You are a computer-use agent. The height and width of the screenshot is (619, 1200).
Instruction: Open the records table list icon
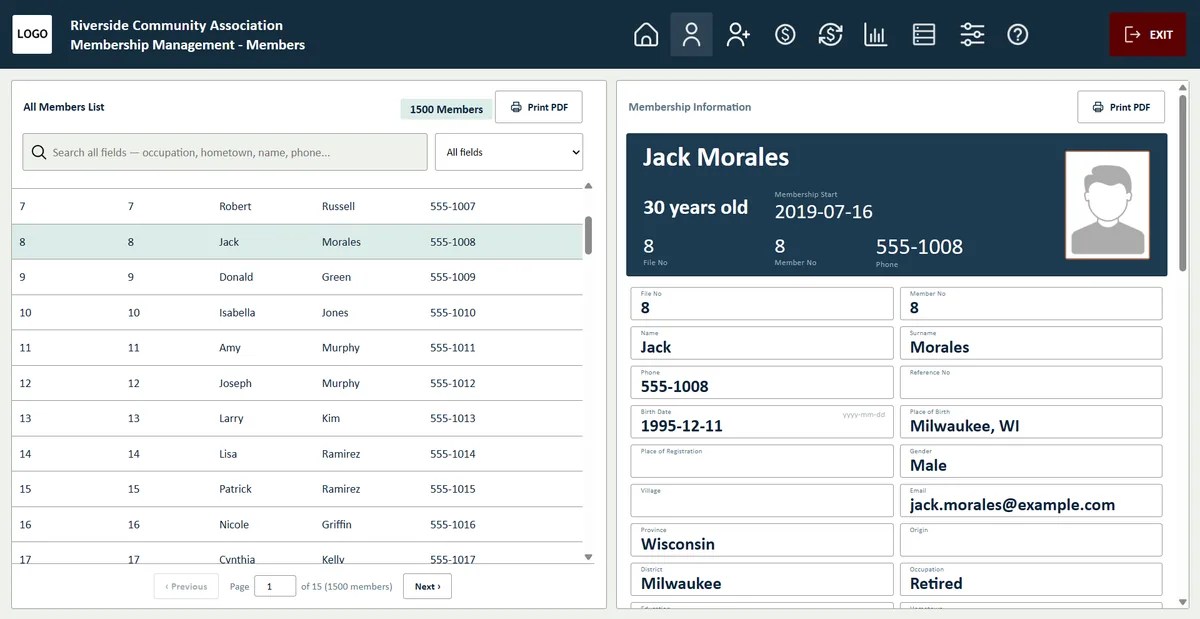(924, 35)
